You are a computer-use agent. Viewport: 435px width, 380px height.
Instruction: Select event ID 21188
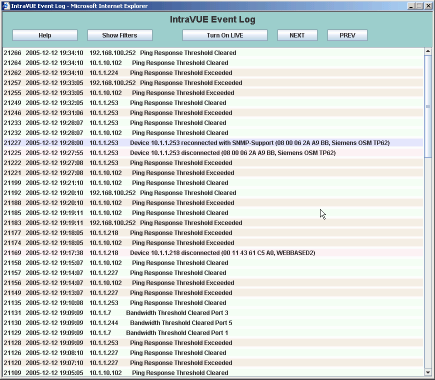tap(12, 203)
